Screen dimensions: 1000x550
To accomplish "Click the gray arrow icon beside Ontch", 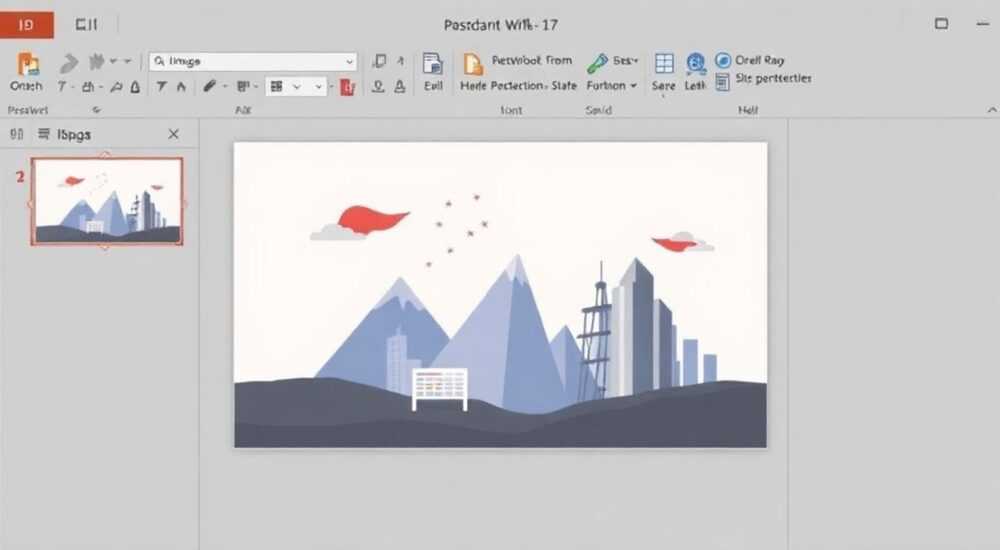I will tap(68, 63).
